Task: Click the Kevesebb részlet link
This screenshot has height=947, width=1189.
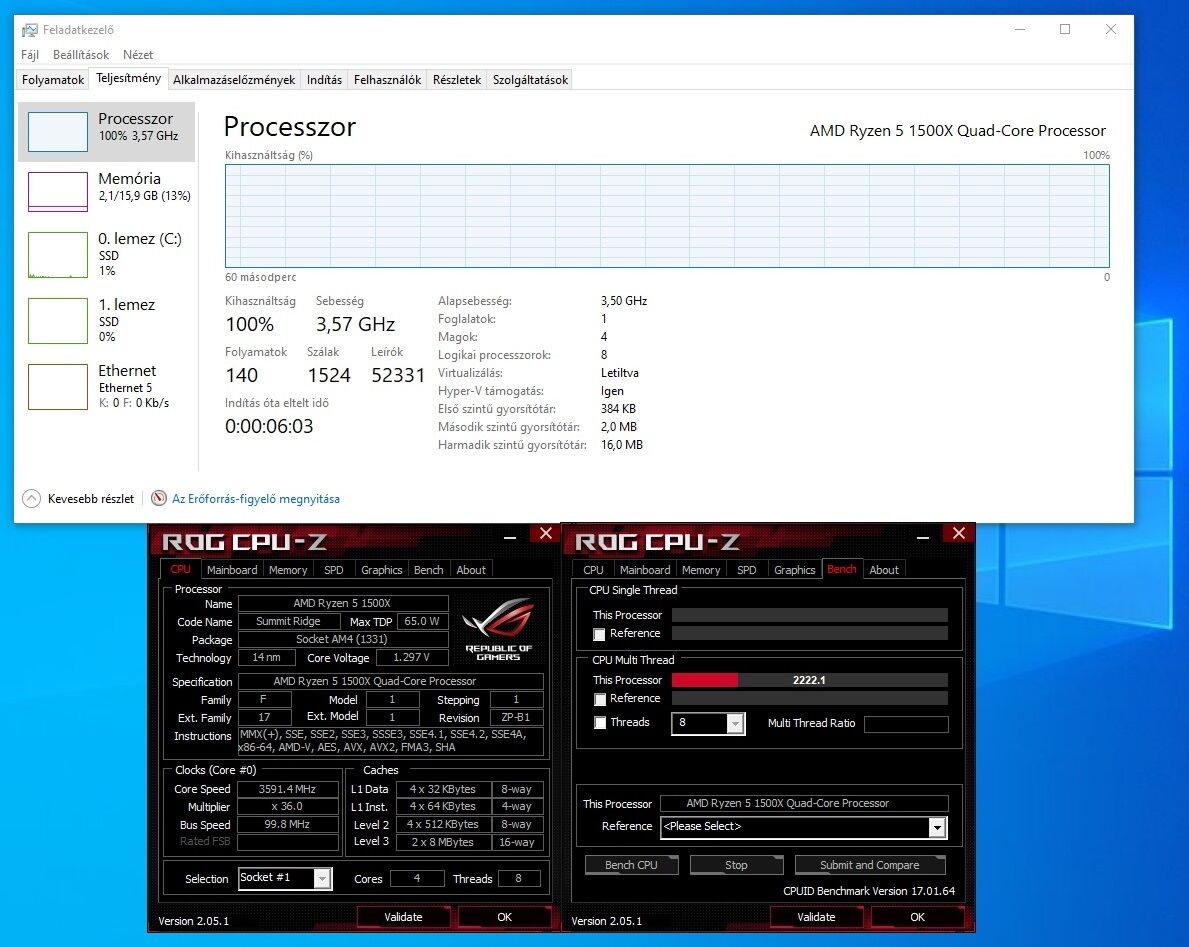Action: (90, 498)
